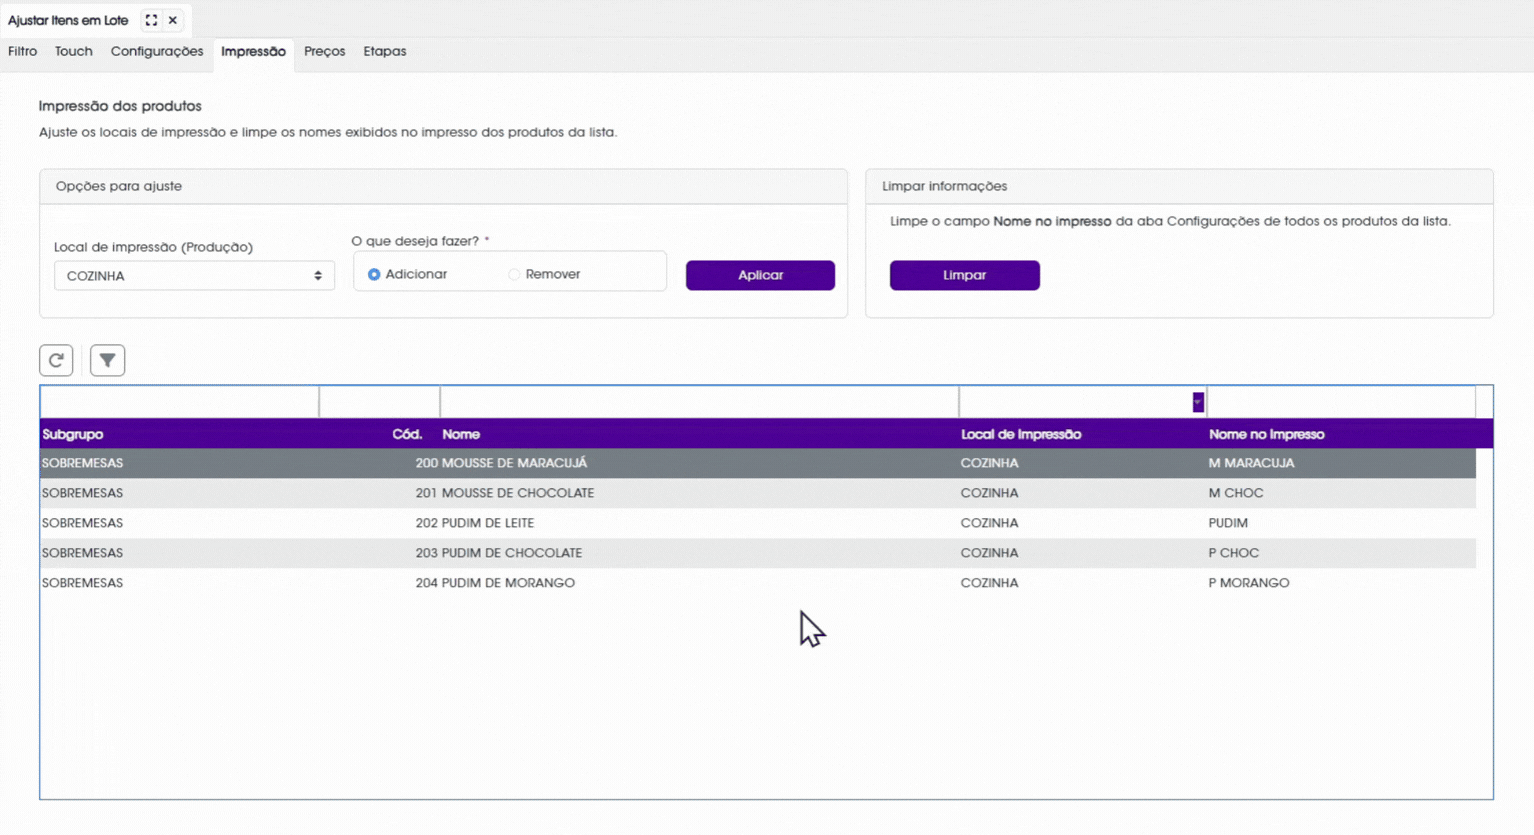Image resolution: width=1534 pixels, height=835 pixels.
Task: Click the Nome column header
Action: (461, 434)
